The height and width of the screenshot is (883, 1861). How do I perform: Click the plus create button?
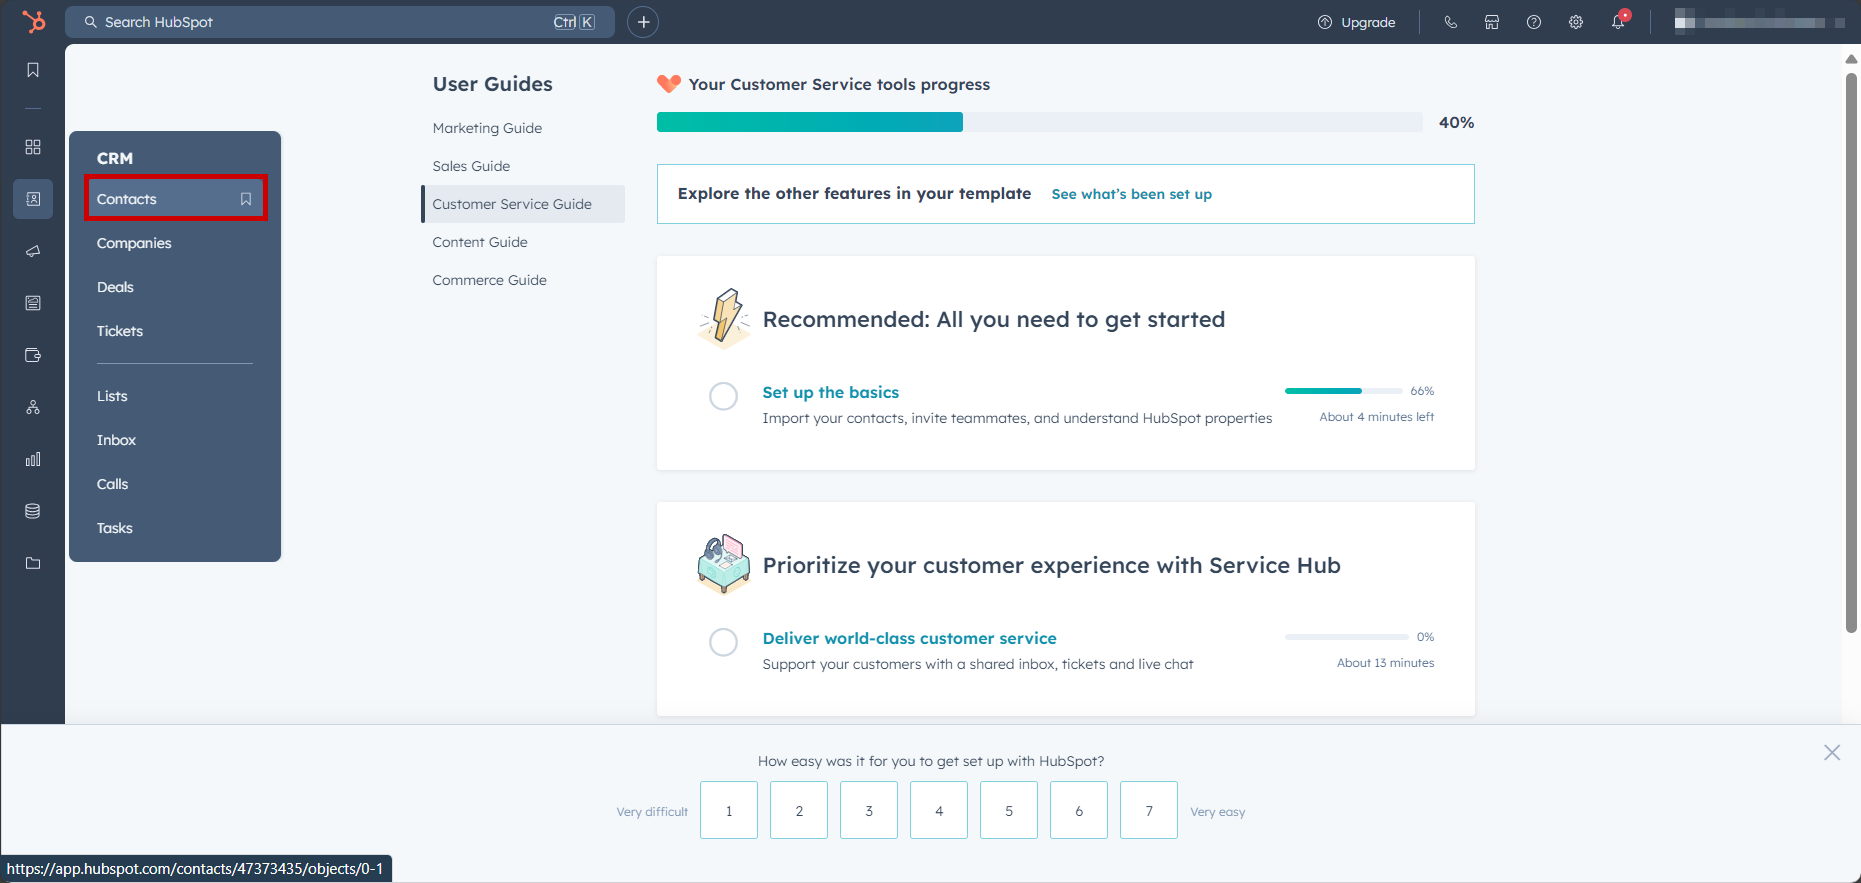[643, 22]
